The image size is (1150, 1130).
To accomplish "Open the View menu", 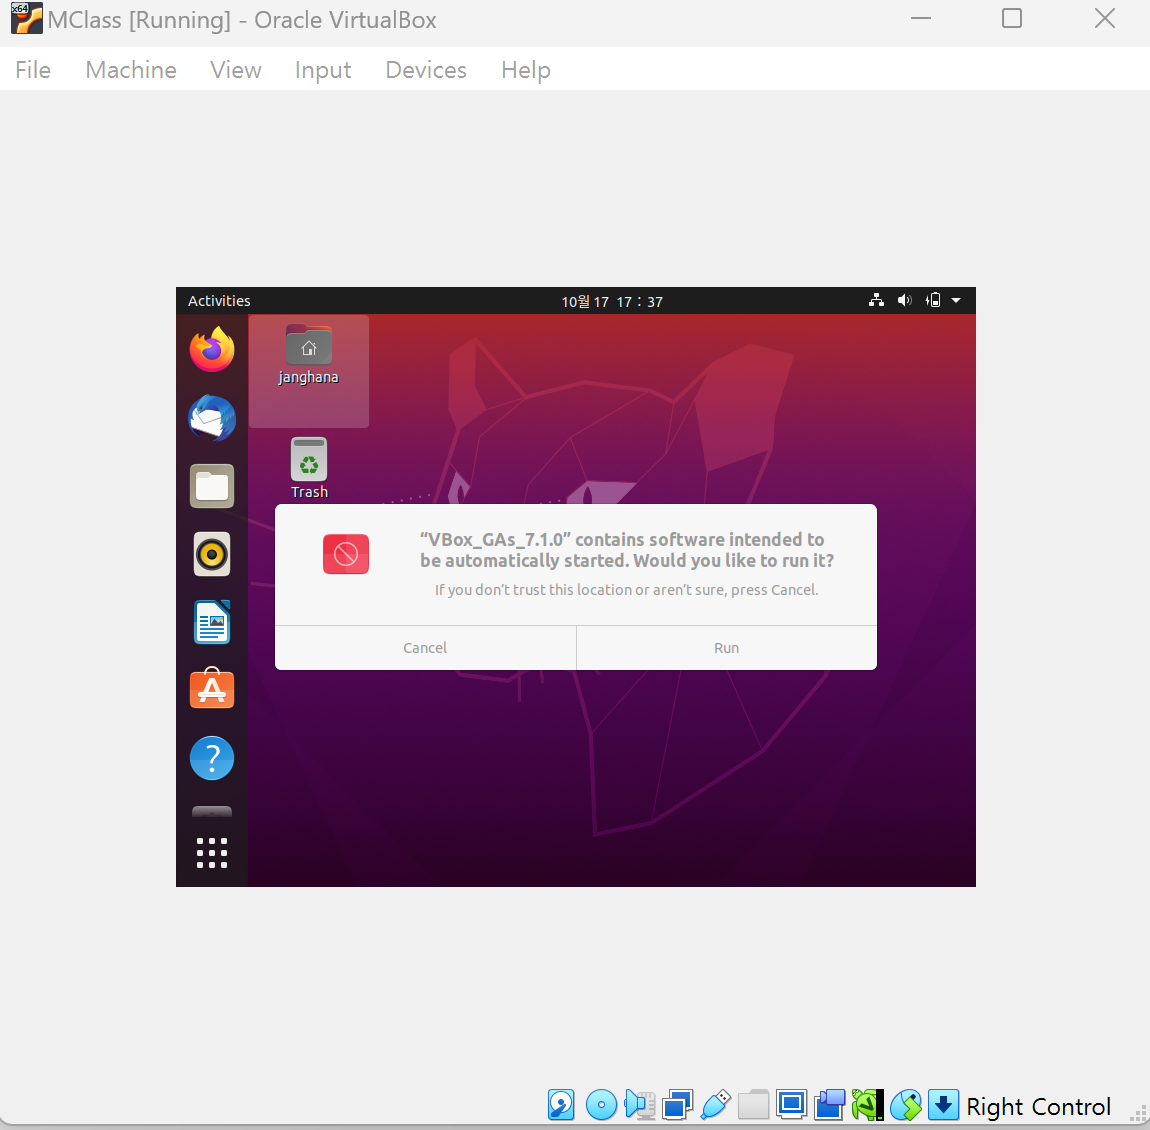I will (x=235, y=70).
